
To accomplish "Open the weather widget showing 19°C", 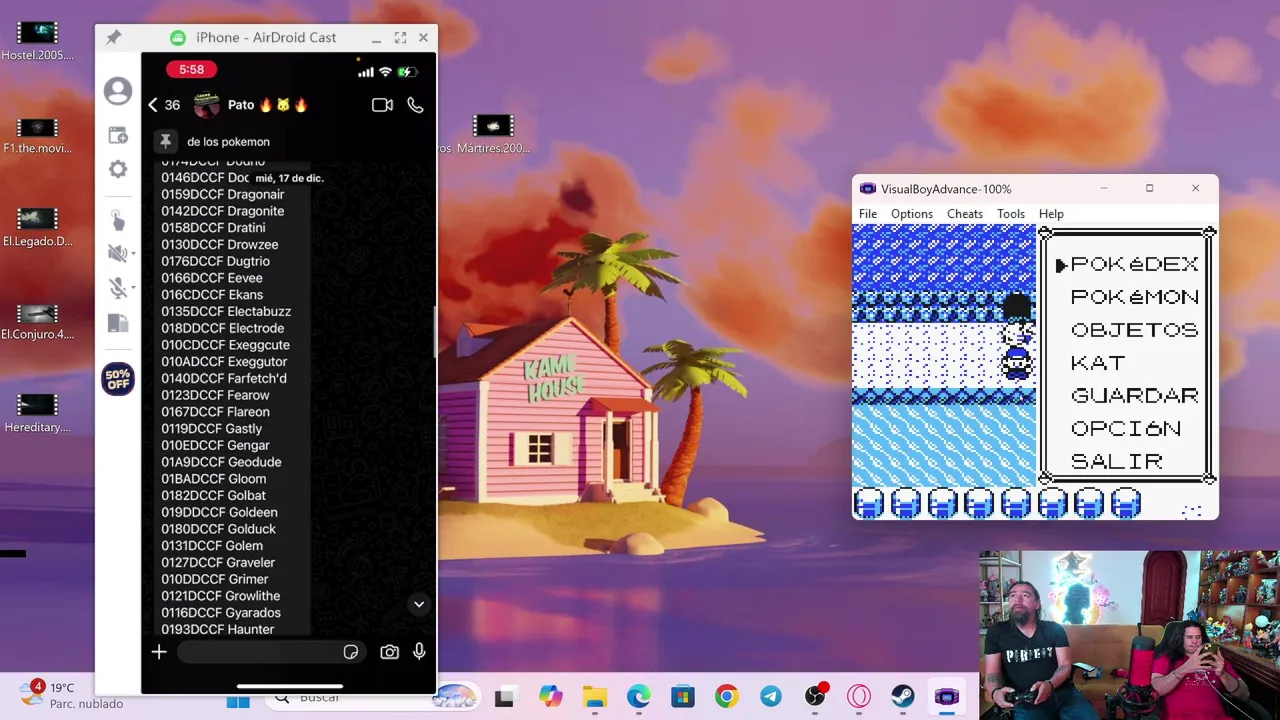I will [x=72, y=695].
